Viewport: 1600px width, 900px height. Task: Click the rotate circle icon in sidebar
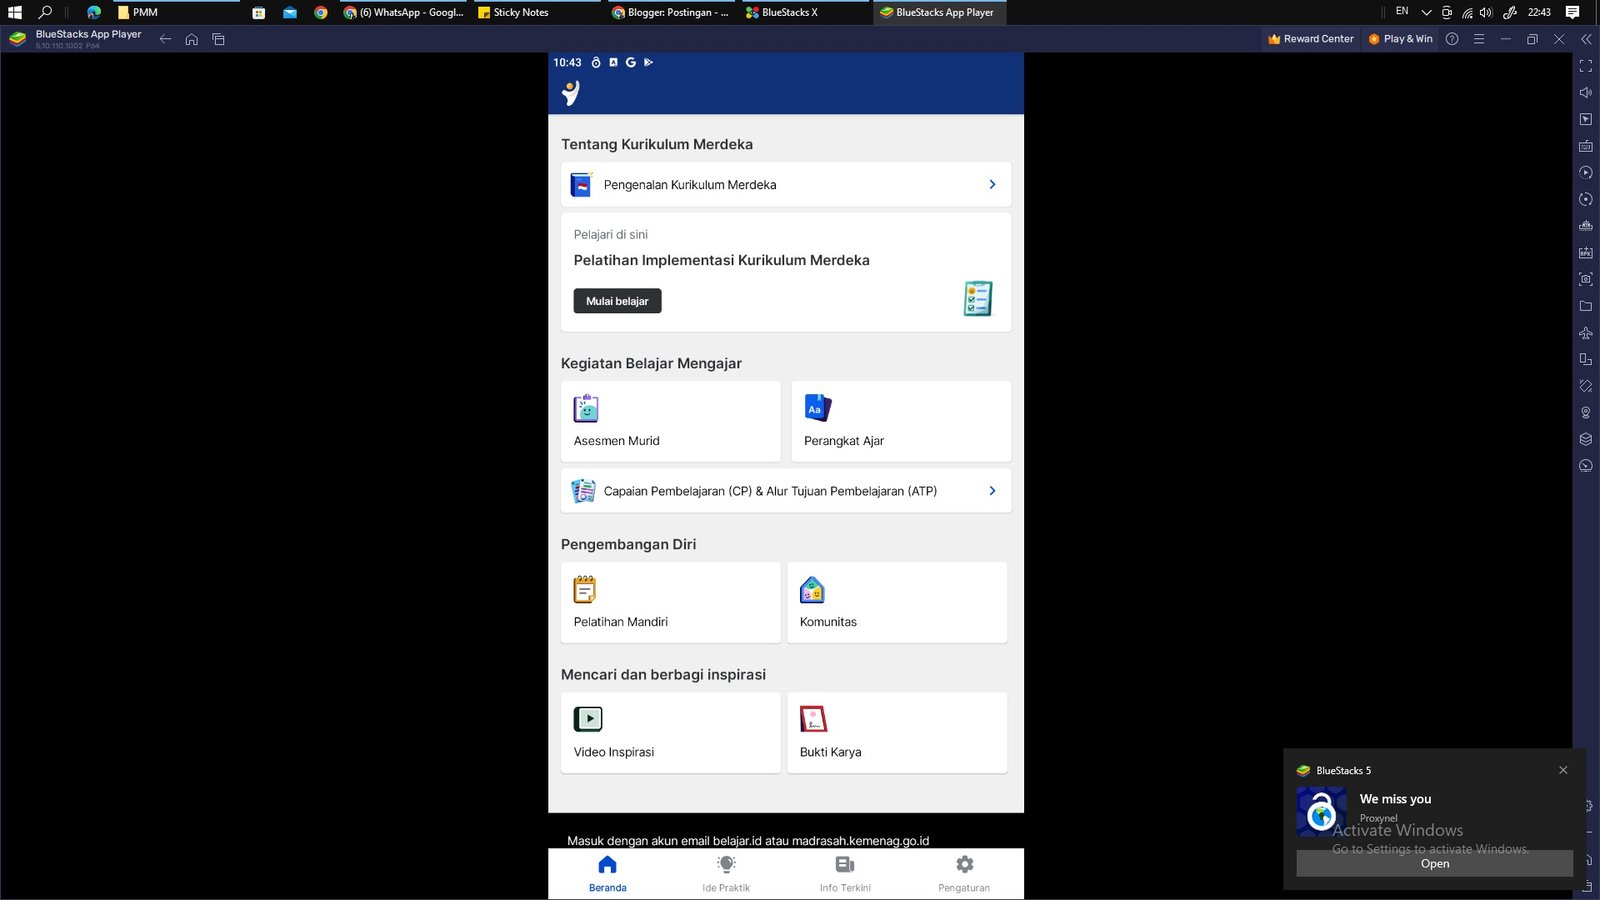point(1585,199)
